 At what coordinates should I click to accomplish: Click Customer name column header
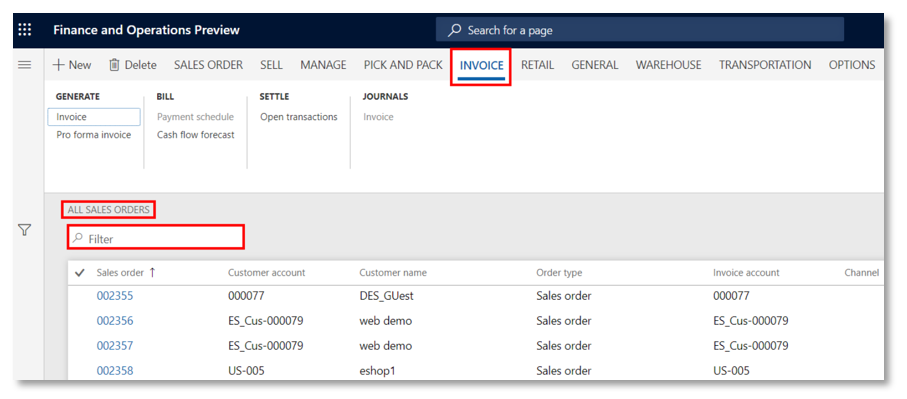[393, 272]
